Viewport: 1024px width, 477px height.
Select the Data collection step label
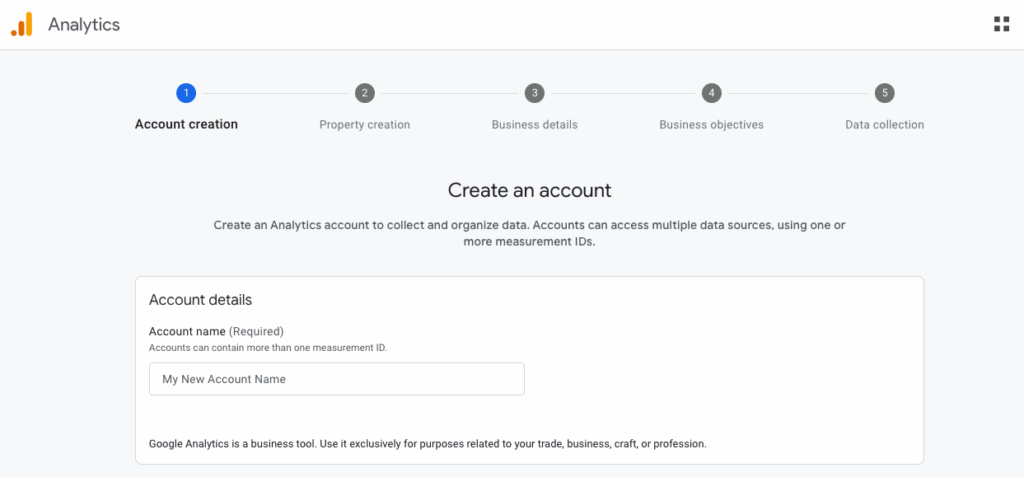tap(884, 125)
